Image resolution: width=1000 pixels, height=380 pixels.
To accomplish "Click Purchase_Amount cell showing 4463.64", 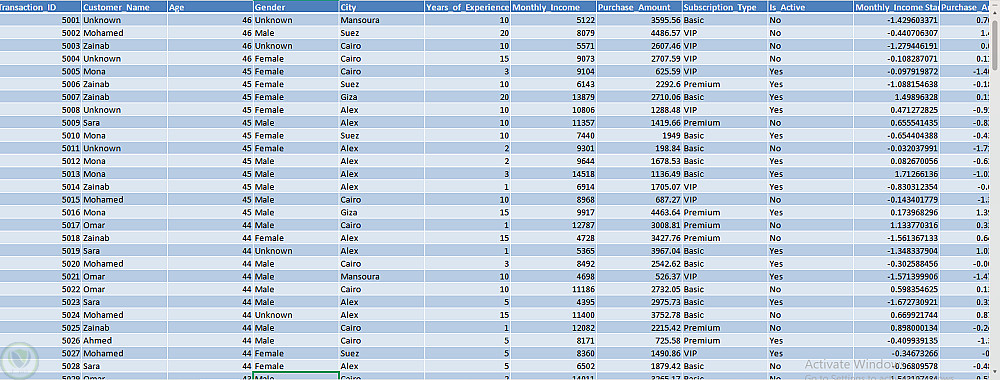I will 638,212.
